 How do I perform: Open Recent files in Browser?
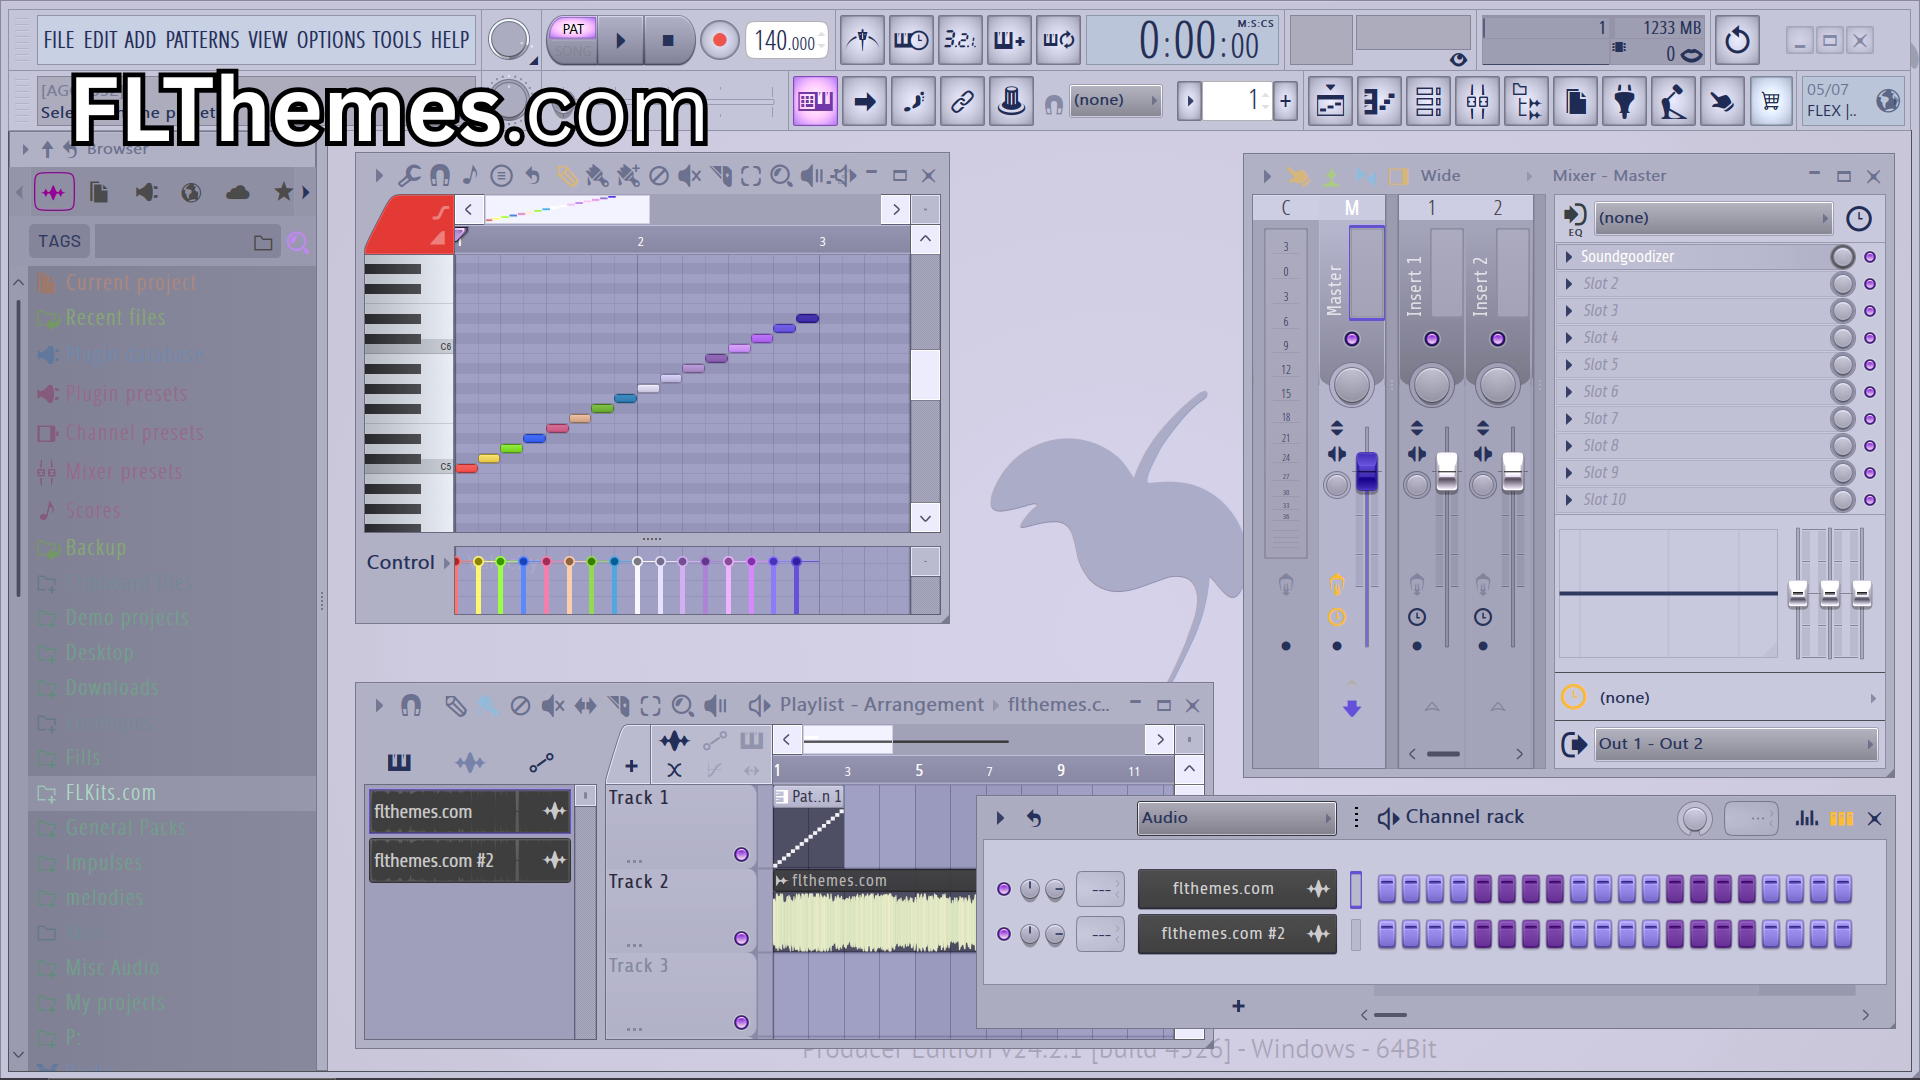coord(115,318)
